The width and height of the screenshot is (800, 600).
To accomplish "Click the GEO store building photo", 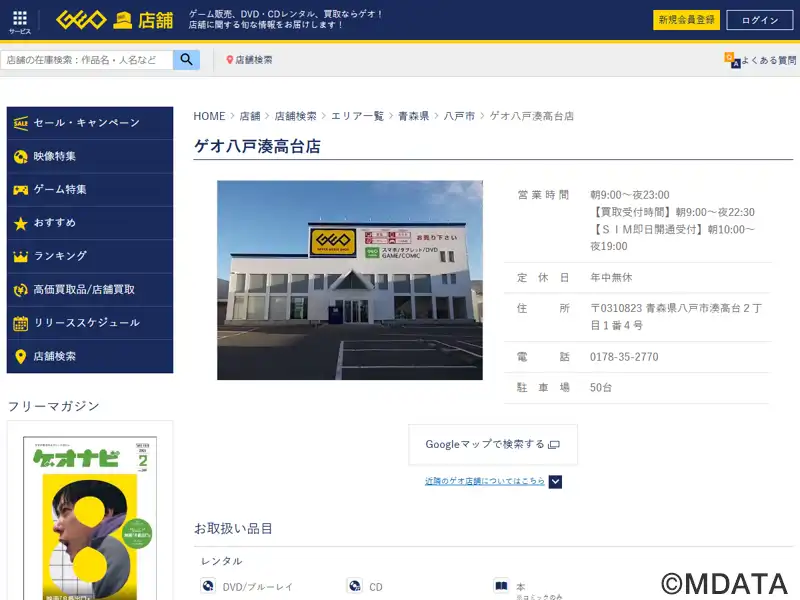I will point(350,280).
